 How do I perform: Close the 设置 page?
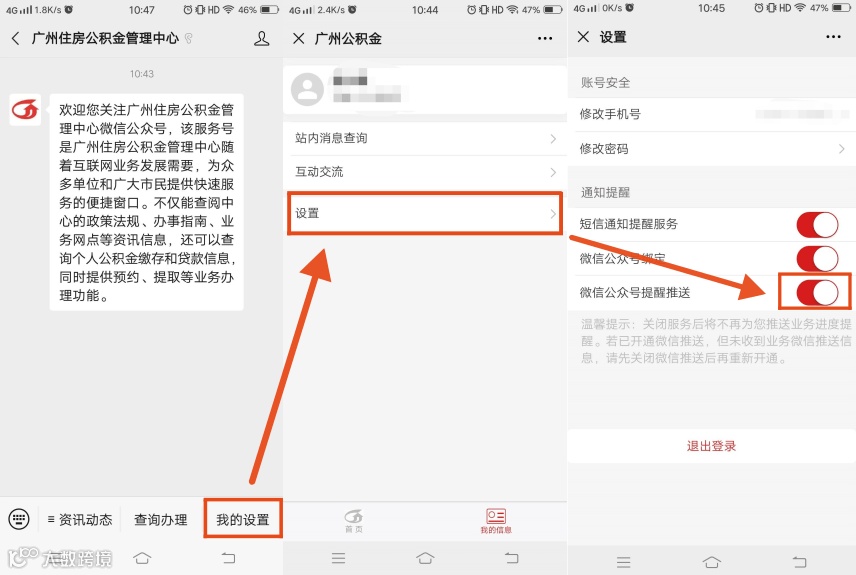pyautogui.click(x=583, y=37)
